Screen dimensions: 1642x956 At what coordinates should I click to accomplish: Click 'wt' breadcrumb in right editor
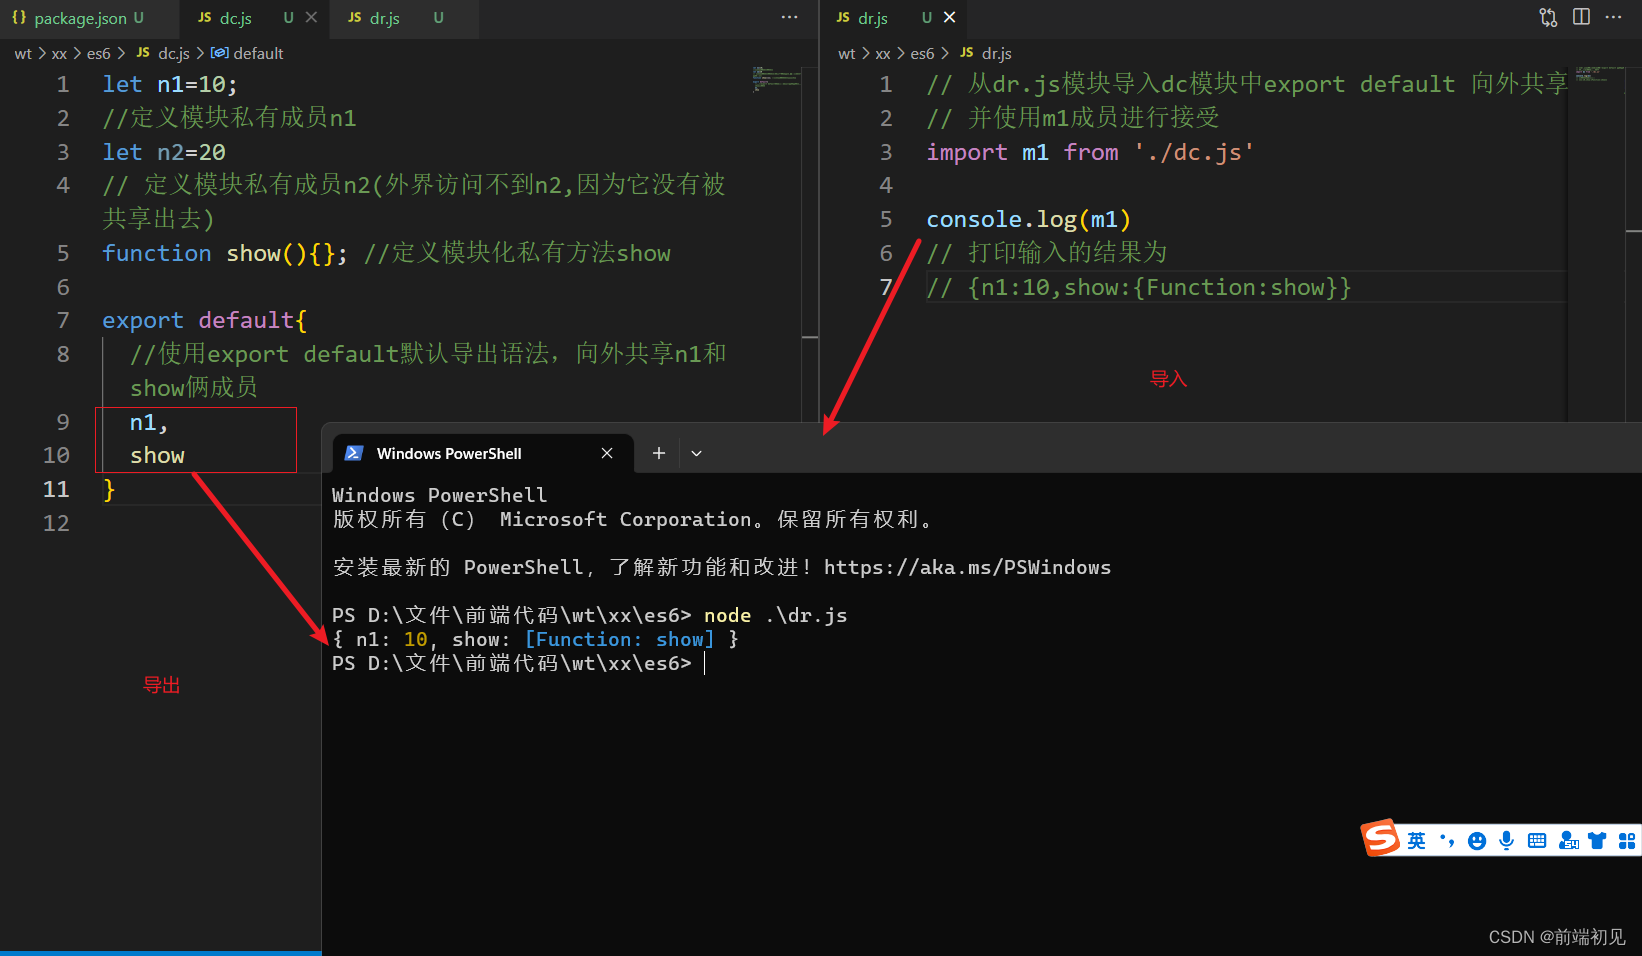[x=846, y=54]
